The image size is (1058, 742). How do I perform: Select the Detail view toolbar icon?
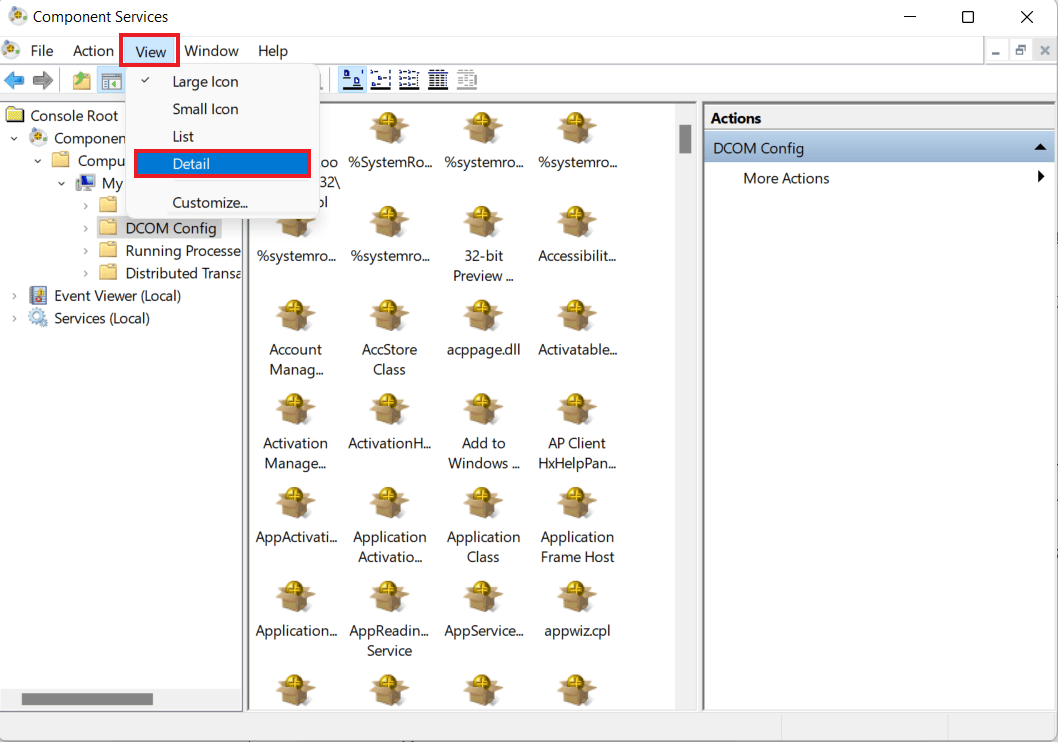coord(438,80)
